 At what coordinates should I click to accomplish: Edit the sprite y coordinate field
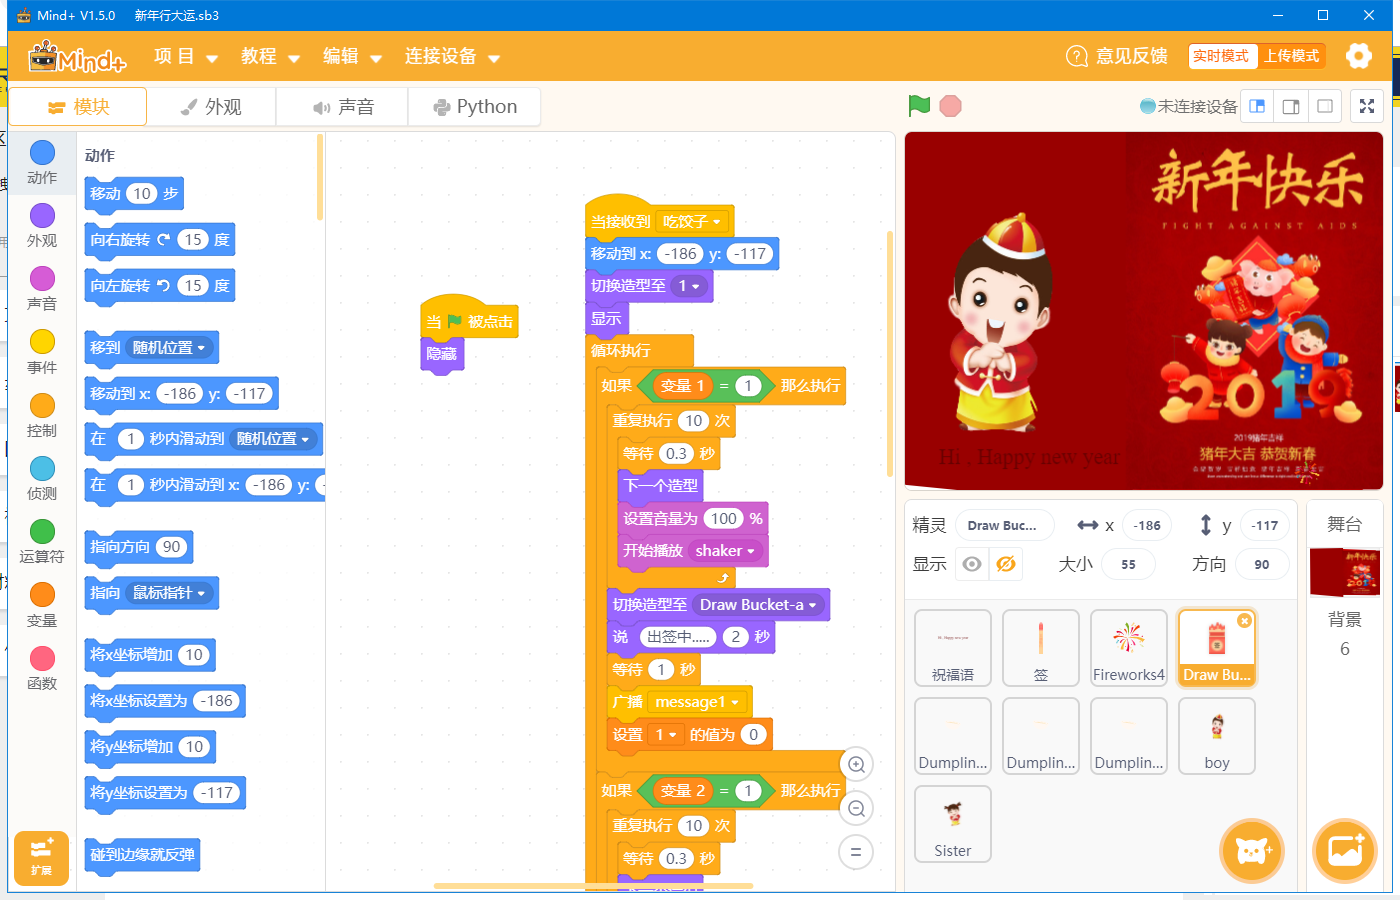pyautogui.click(x=1265, y=525)
